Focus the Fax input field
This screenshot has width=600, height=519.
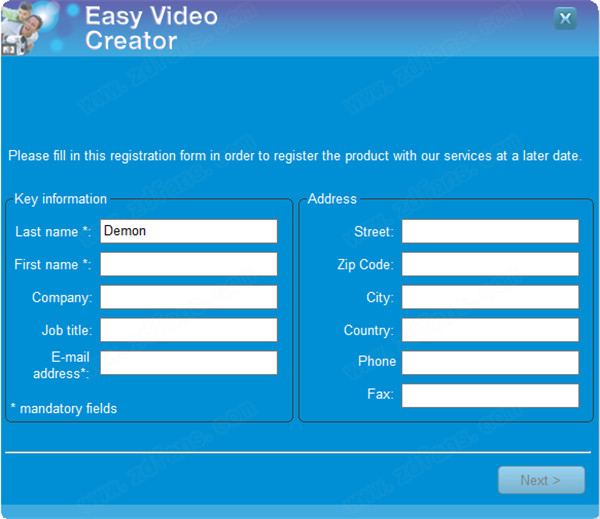[x=490, y=396]
